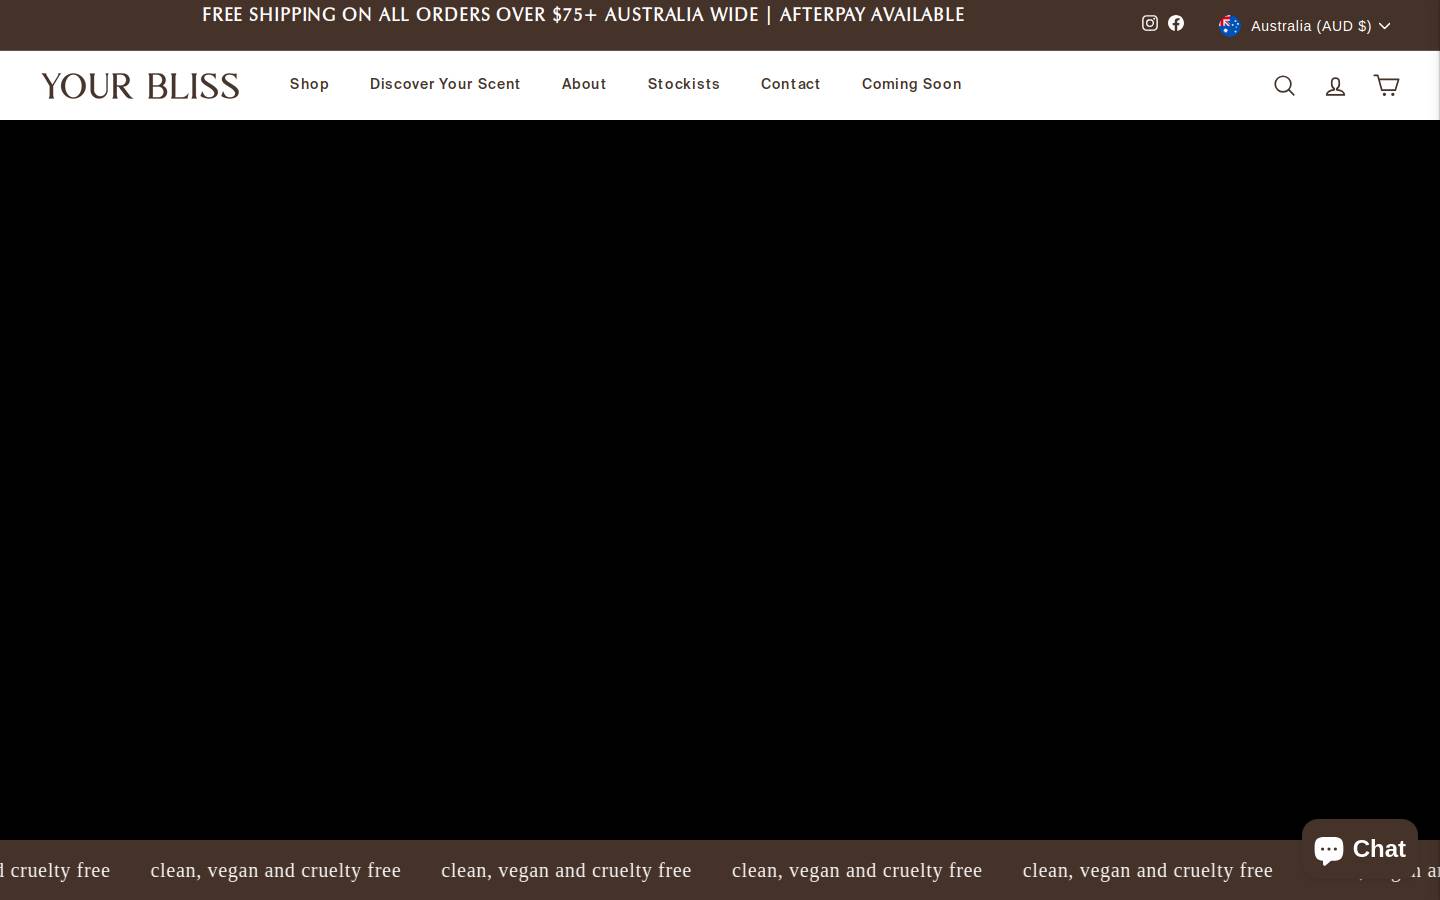Viewport: 1440px width, 900px height.
Task: Click the Australian flag icon
Action: click(x=1230, y=26)
